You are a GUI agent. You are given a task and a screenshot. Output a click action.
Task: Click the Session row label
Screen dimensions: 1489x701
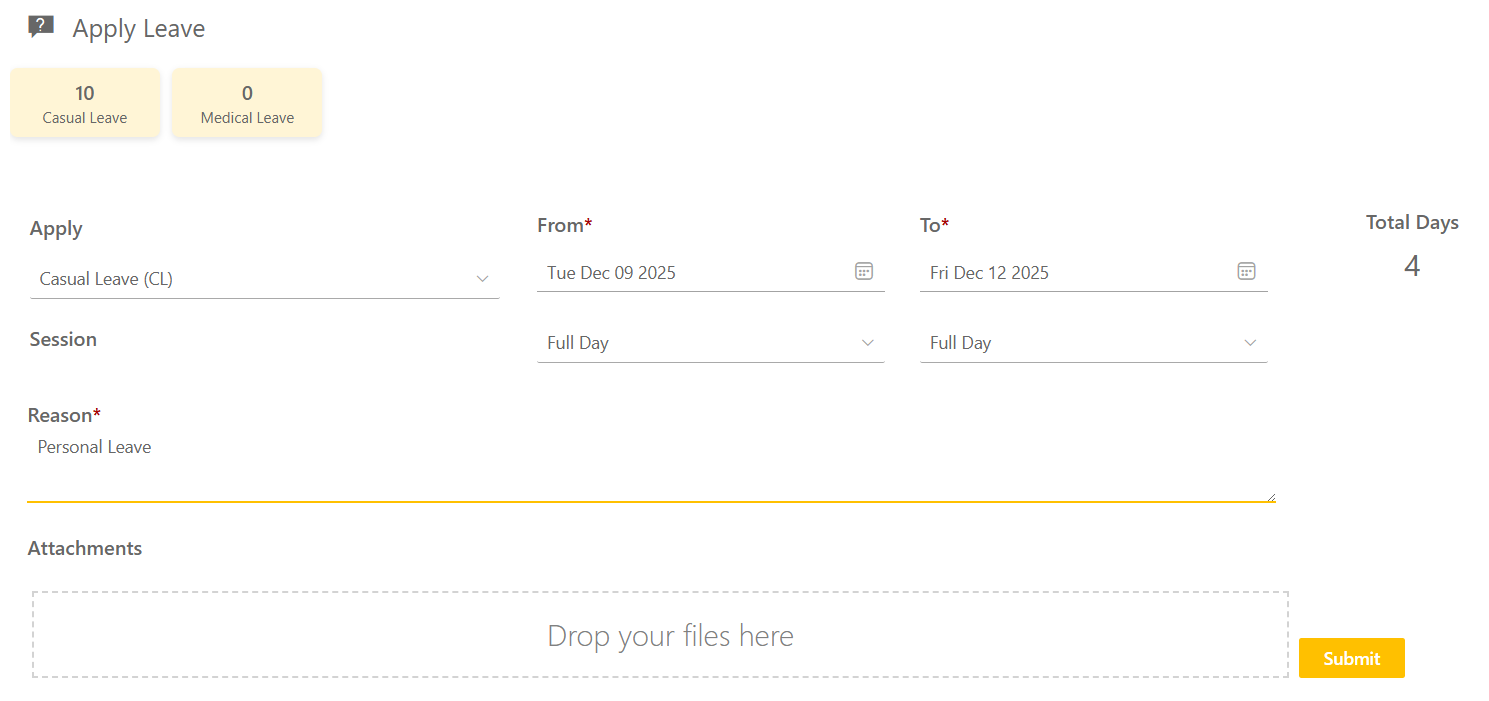(x=63, y=339)
